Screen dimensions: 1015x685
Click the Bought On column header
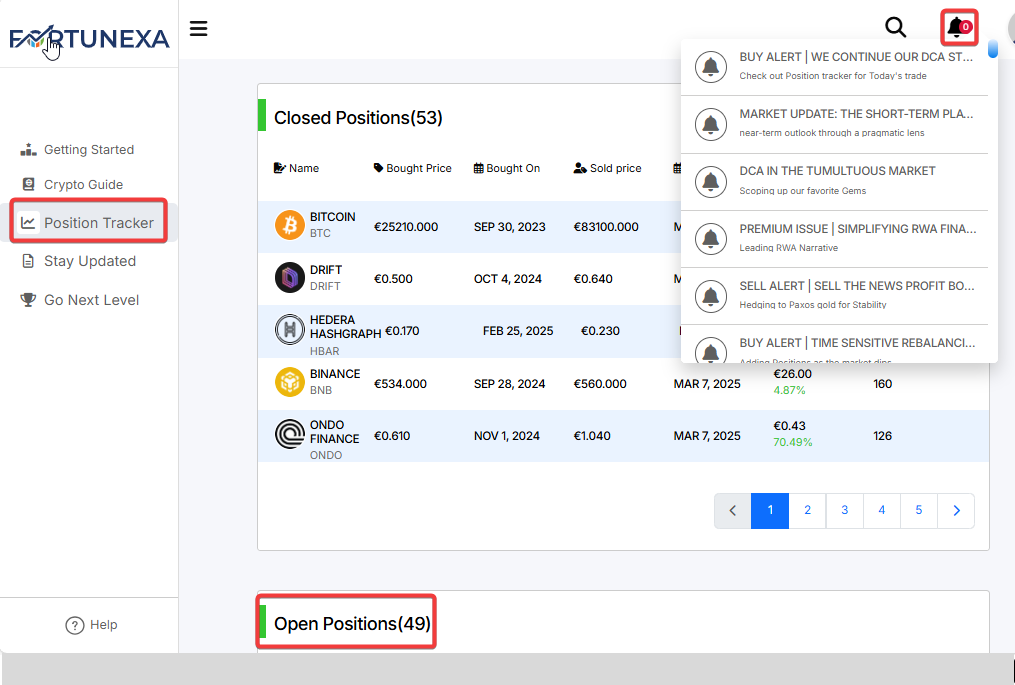pos(507,168)
